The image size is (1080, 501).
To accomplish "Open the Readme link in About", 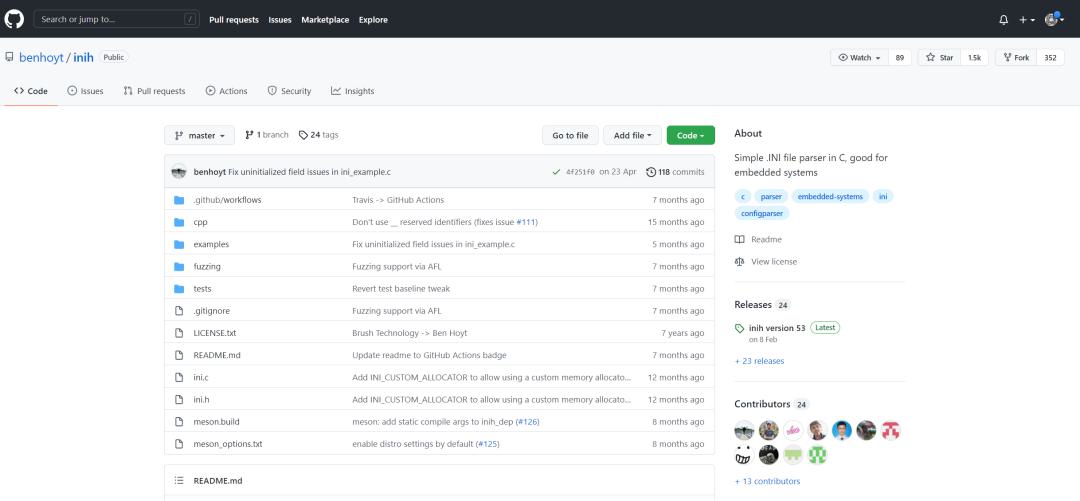I will pyautogui.click(x=758, y=239).
